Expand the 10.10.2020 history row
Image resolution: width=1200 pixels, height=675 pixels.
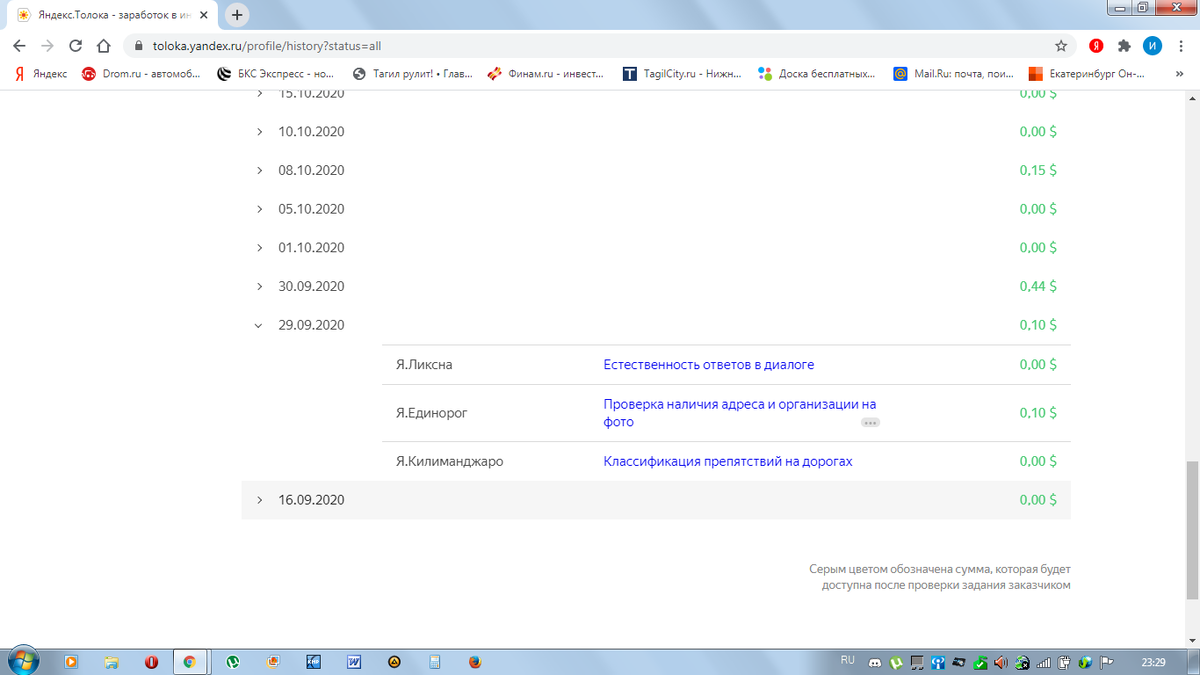[x=656, y=132]
